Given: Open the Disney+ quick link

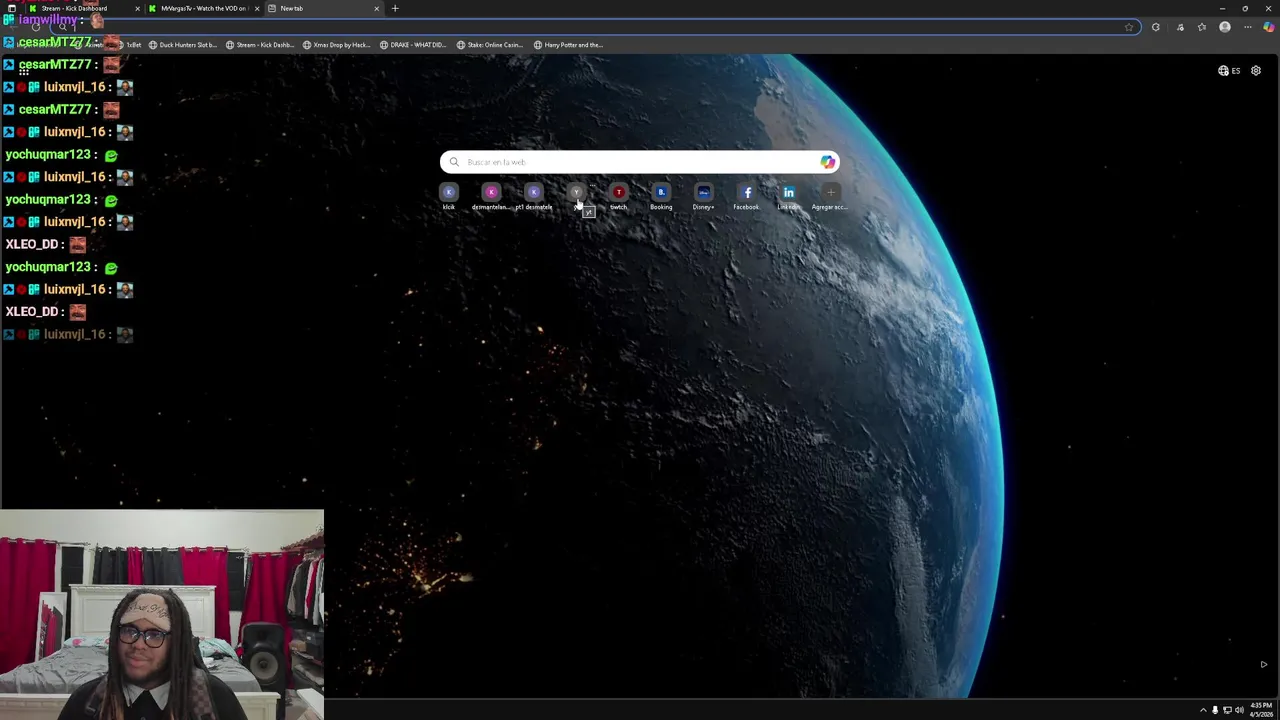Looking at the screenshot, I should [704, 197].
